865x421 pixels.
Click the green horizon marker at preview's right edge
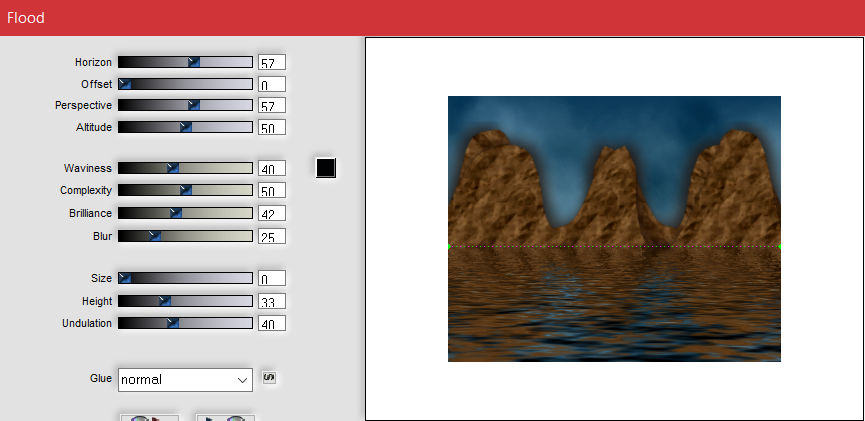(x=779, y=246)
